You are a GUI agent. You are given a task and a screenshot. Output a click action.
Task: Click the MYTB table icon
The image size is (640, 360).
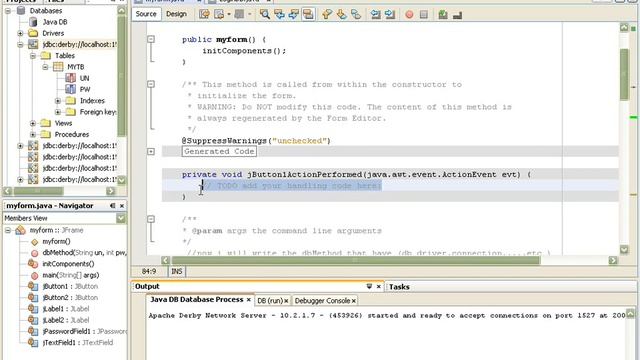click(x=58, y=67)
